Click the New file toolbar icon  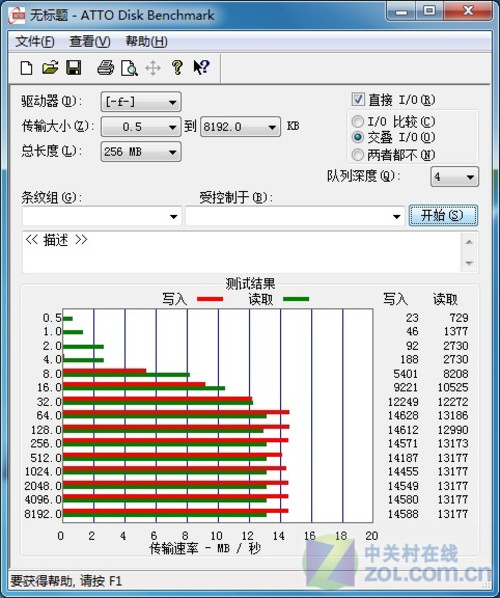(26, 68)
